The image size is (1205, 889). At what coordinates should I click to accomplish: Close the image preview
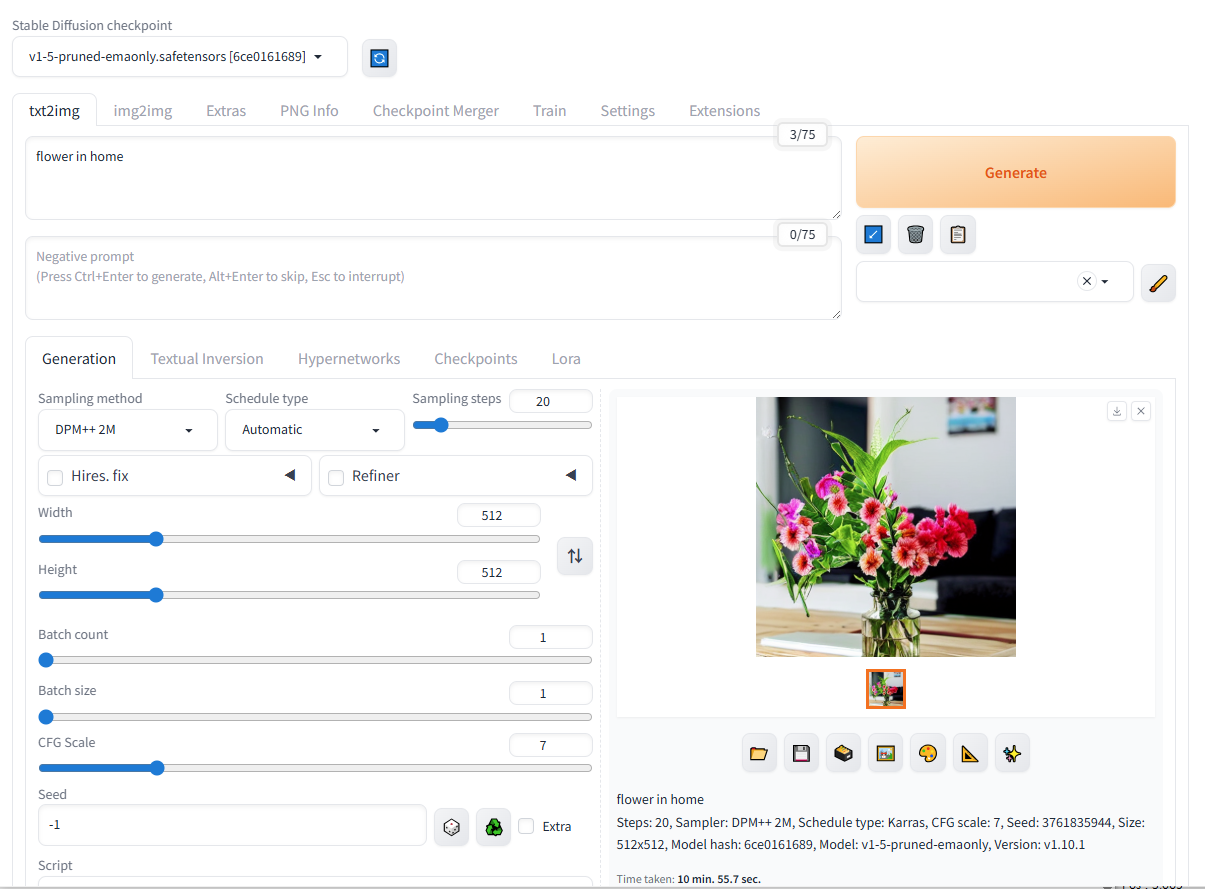point(1141,411)
